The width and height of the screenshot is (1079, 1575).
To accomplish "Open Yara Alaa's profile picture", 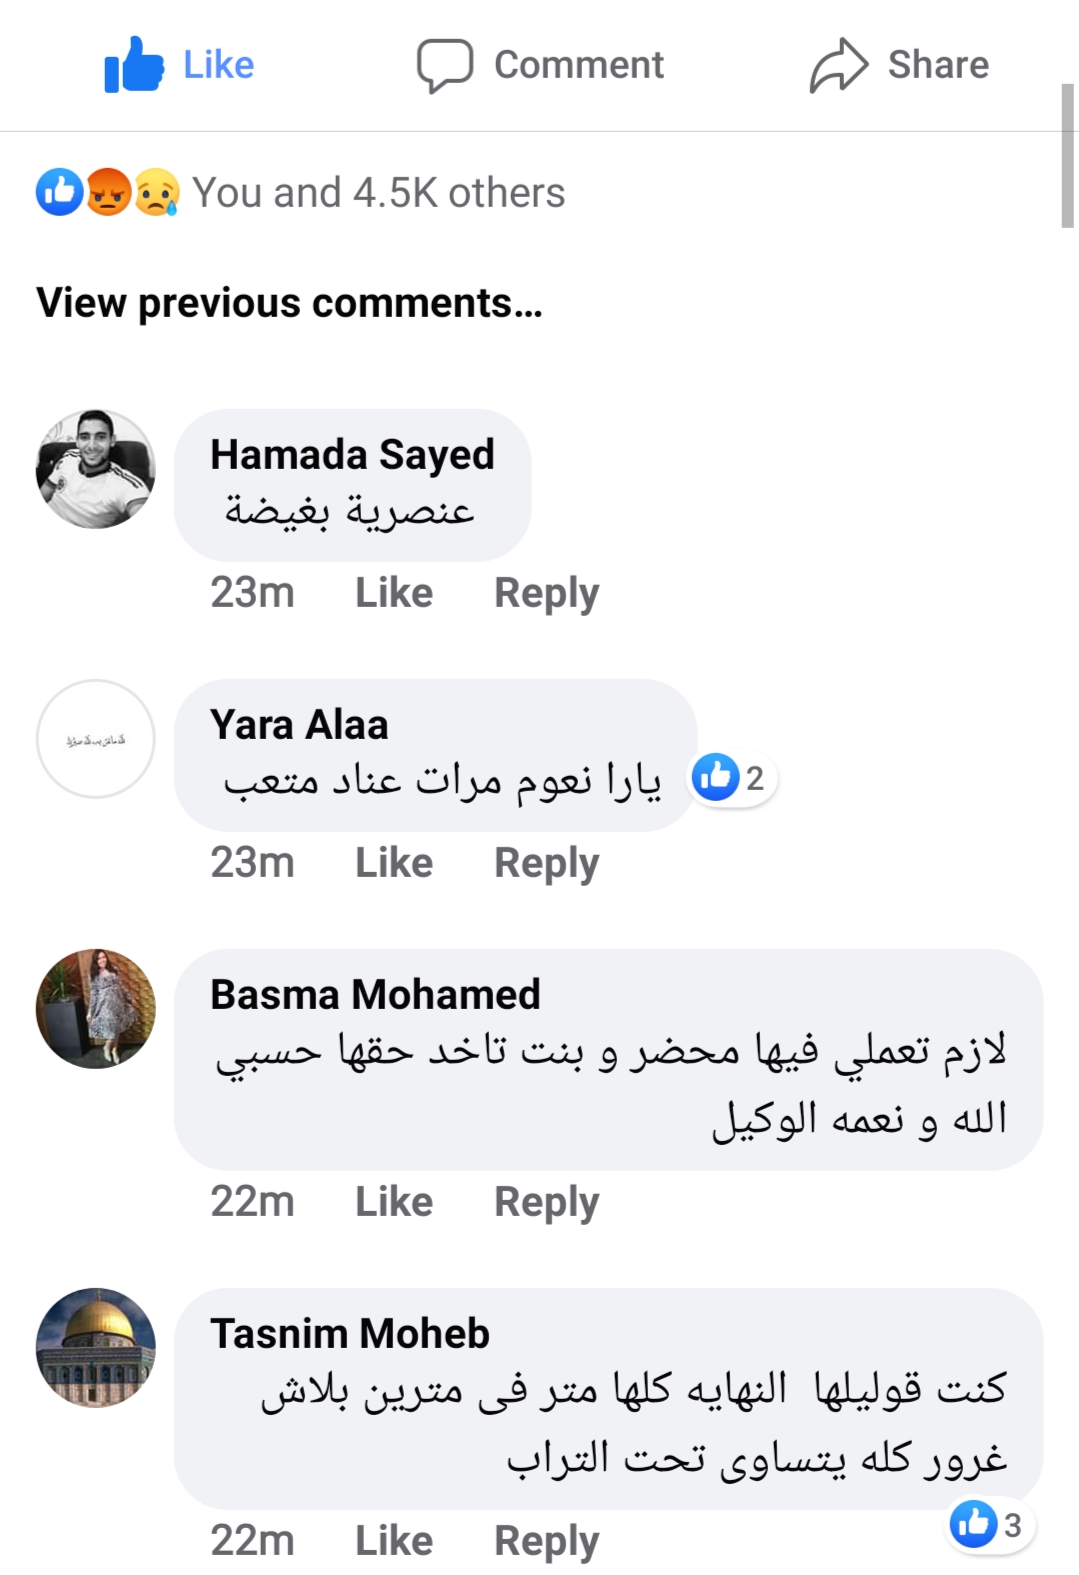I will (x=96, y=739).
